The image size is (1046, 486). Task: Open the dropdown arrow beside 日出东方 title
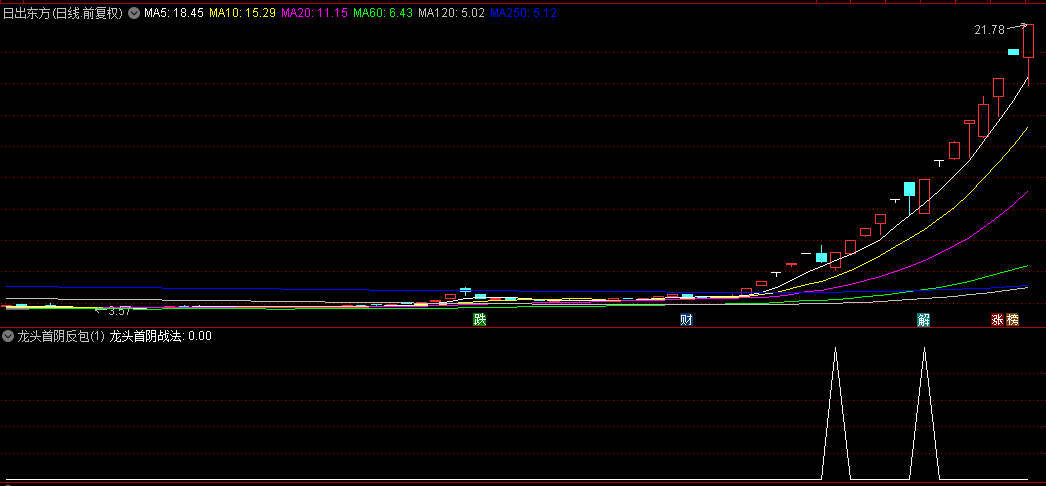coord(134,13)
